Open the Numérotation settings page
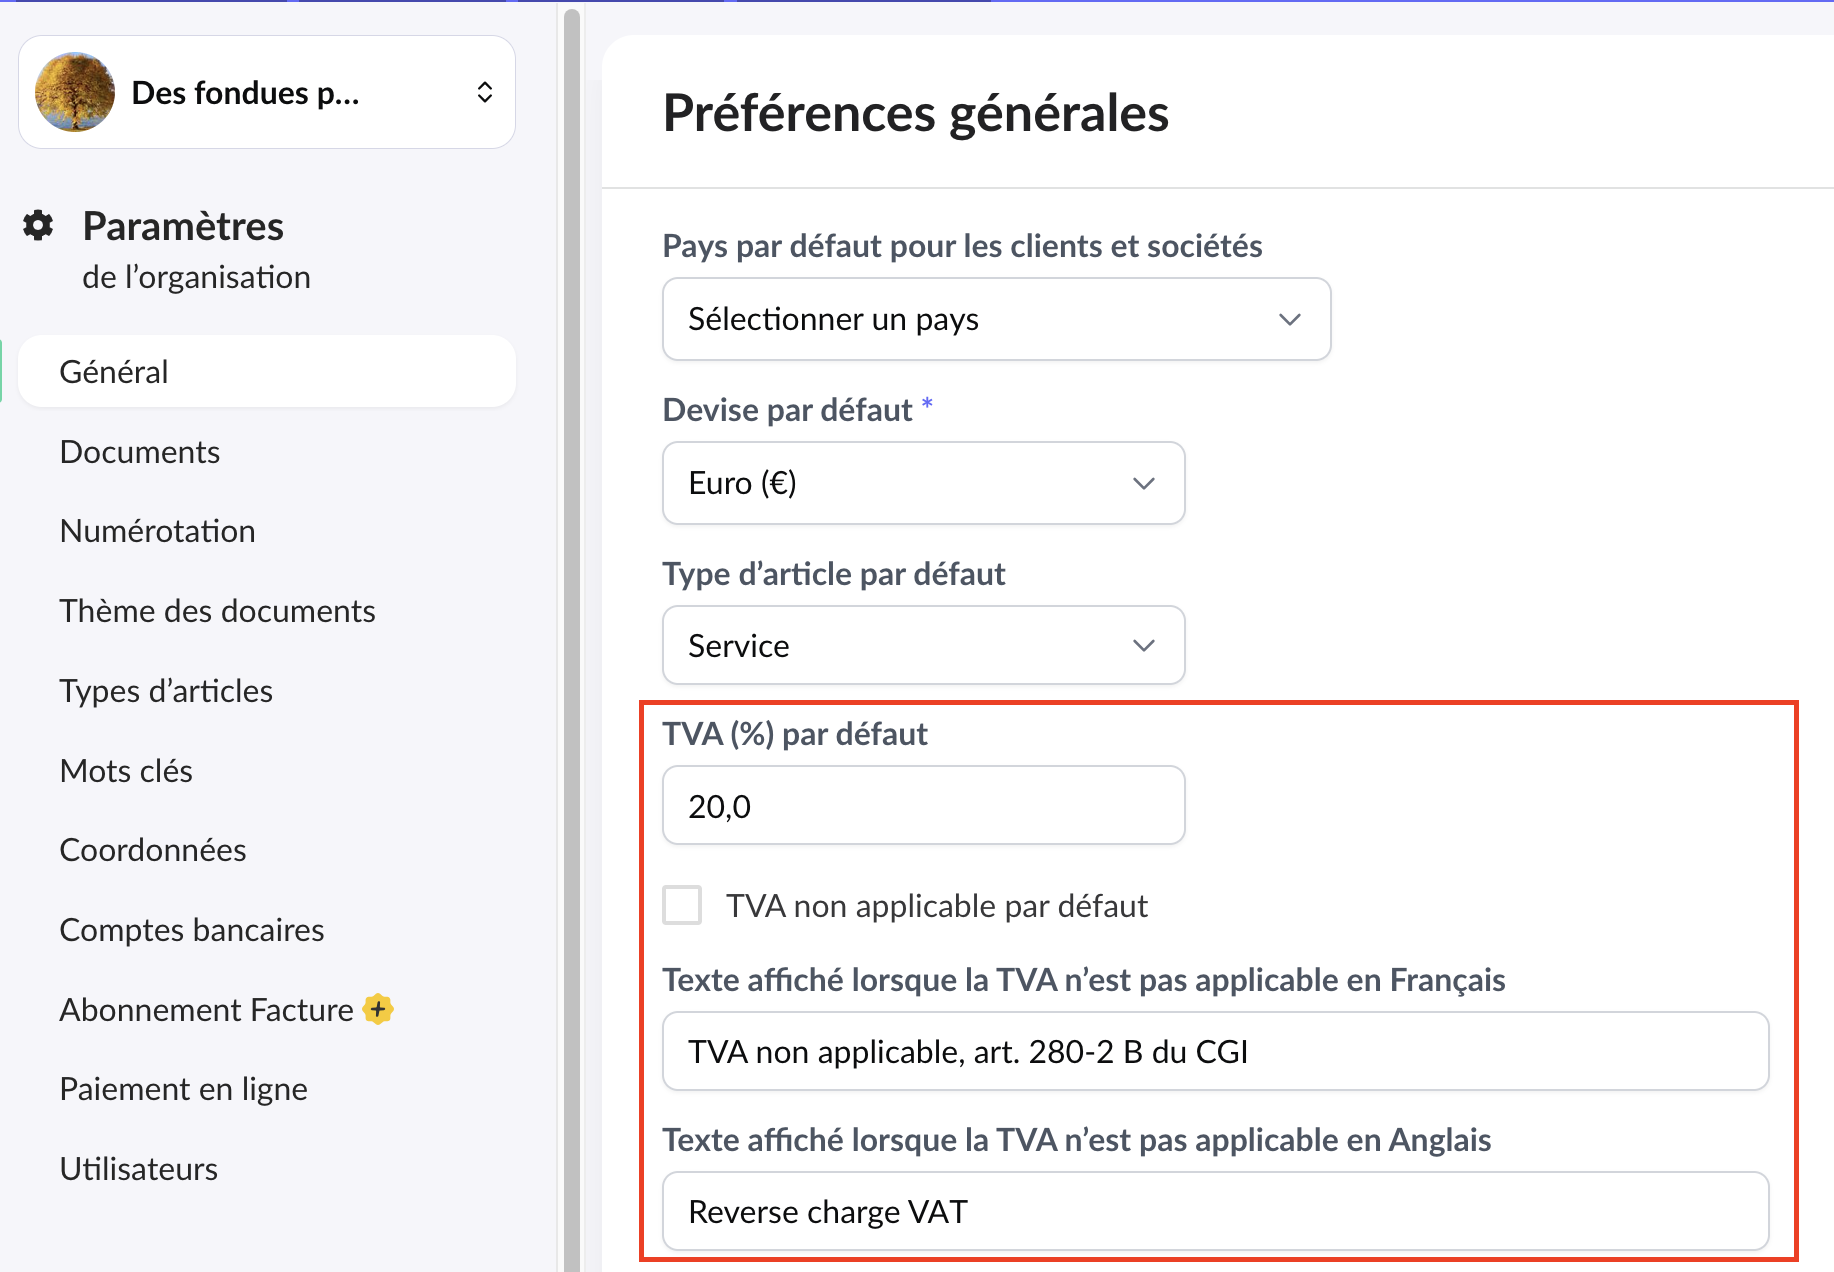Screen dimensions: 1834x1272 pyautogui.click(x=158, y=531)
